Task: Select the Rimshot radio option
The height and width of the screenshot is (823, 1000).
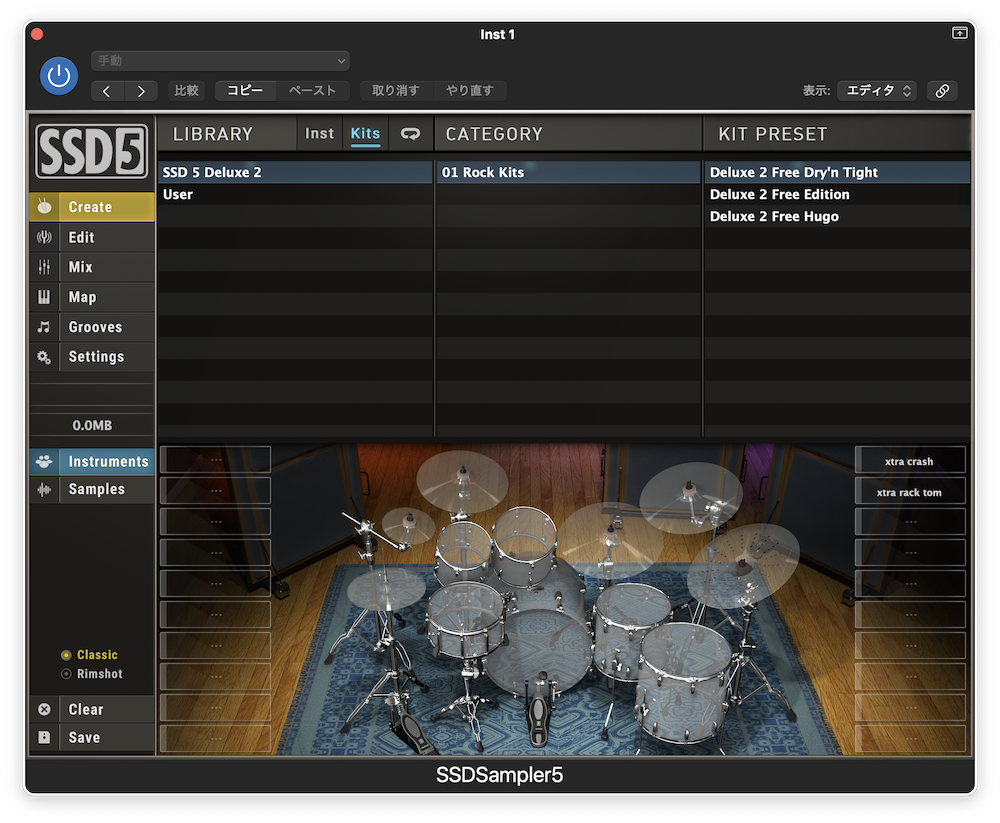Action: coord(92,674)
